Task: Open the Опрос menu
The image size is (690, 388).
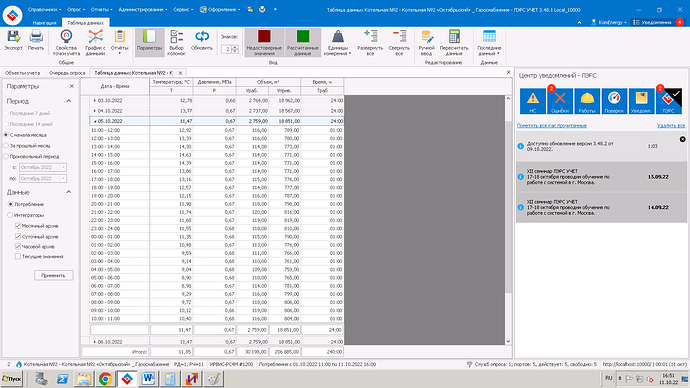Action: point(76,9)
